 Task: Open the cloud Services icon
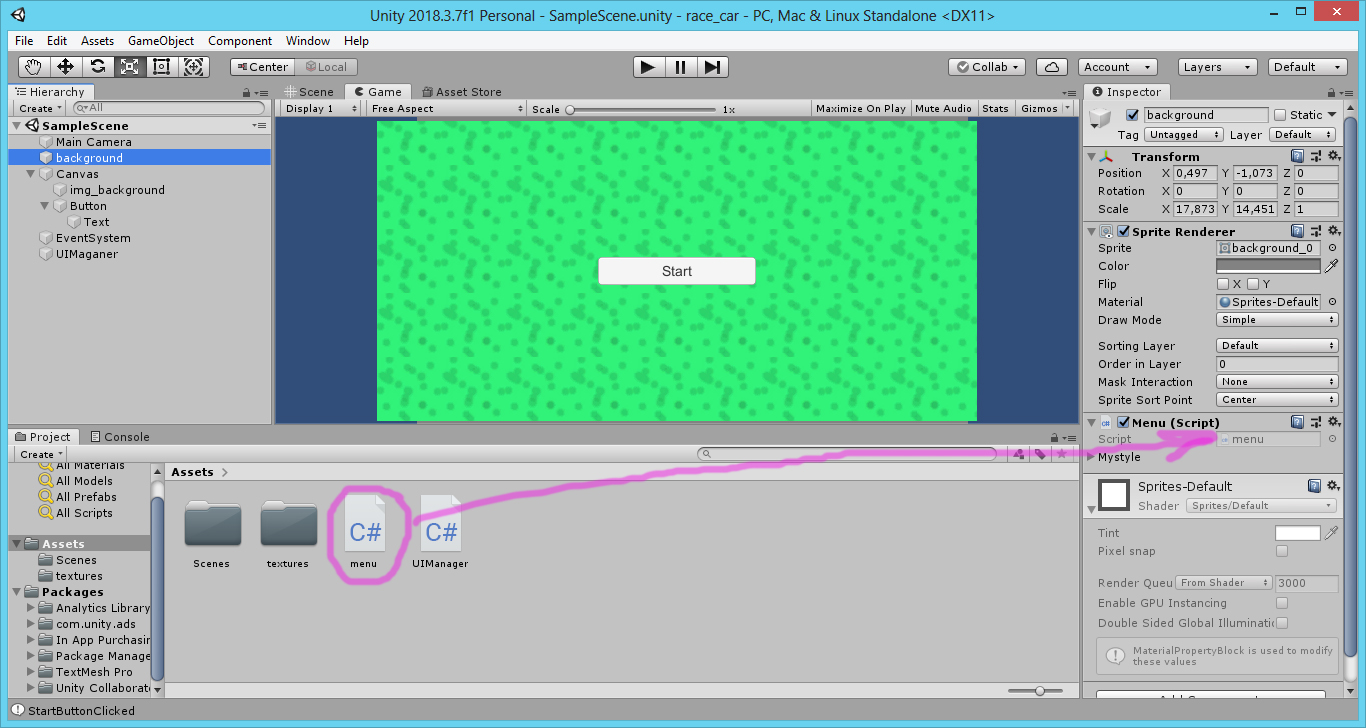click(1051, 67)
